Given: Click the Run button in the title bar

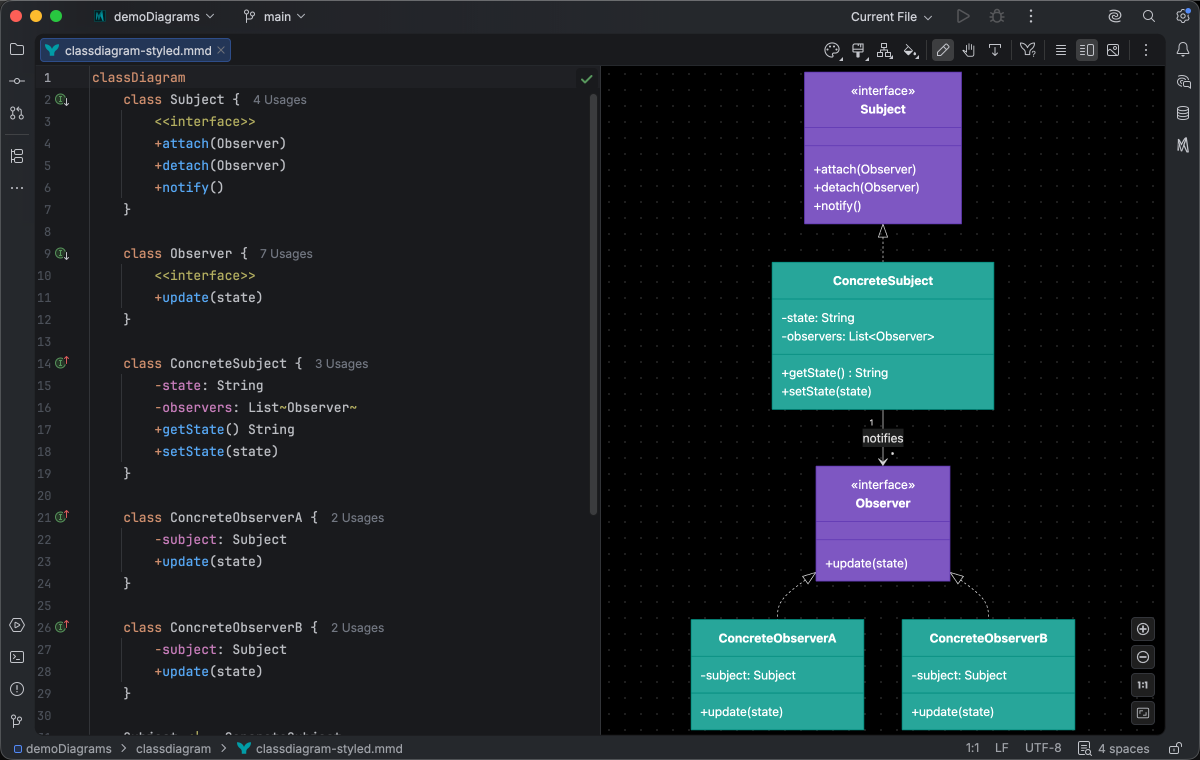Looking at the screenshot, I should (x=963, y=17).
